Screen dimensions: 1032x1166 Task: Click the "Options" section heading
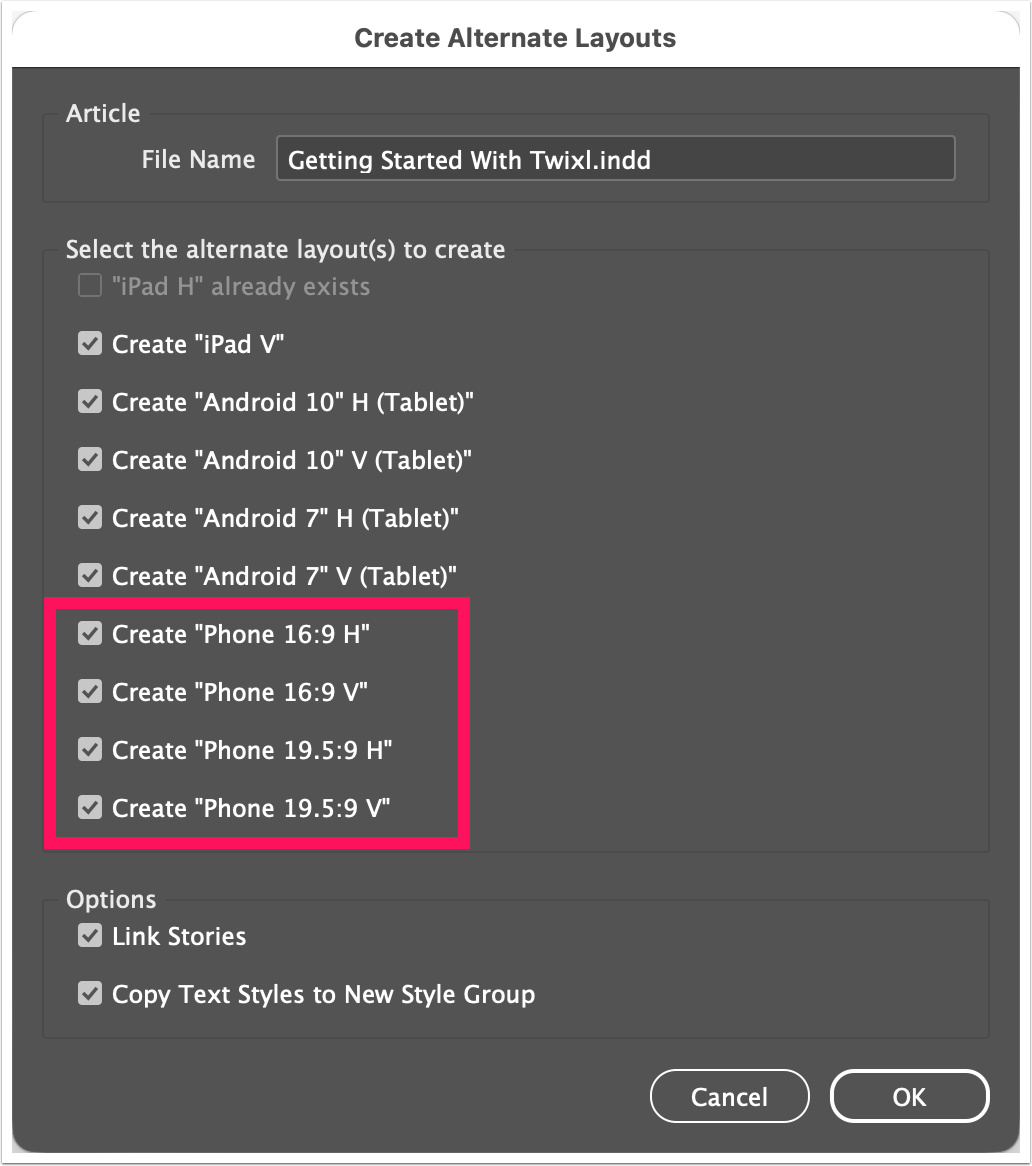click(x=112, y=899)
